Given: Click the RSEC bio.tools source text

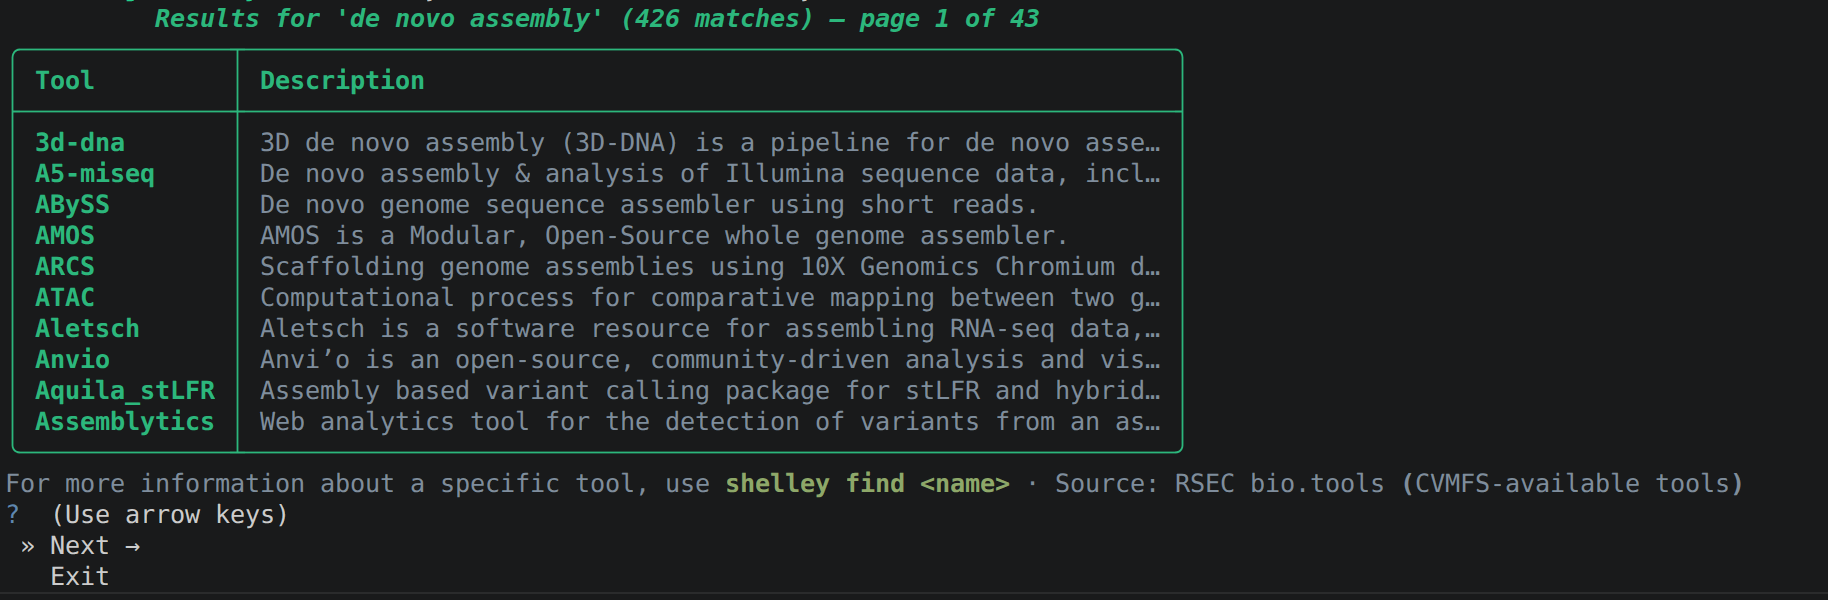Looking at the screenshot, I should (1279, 484).
